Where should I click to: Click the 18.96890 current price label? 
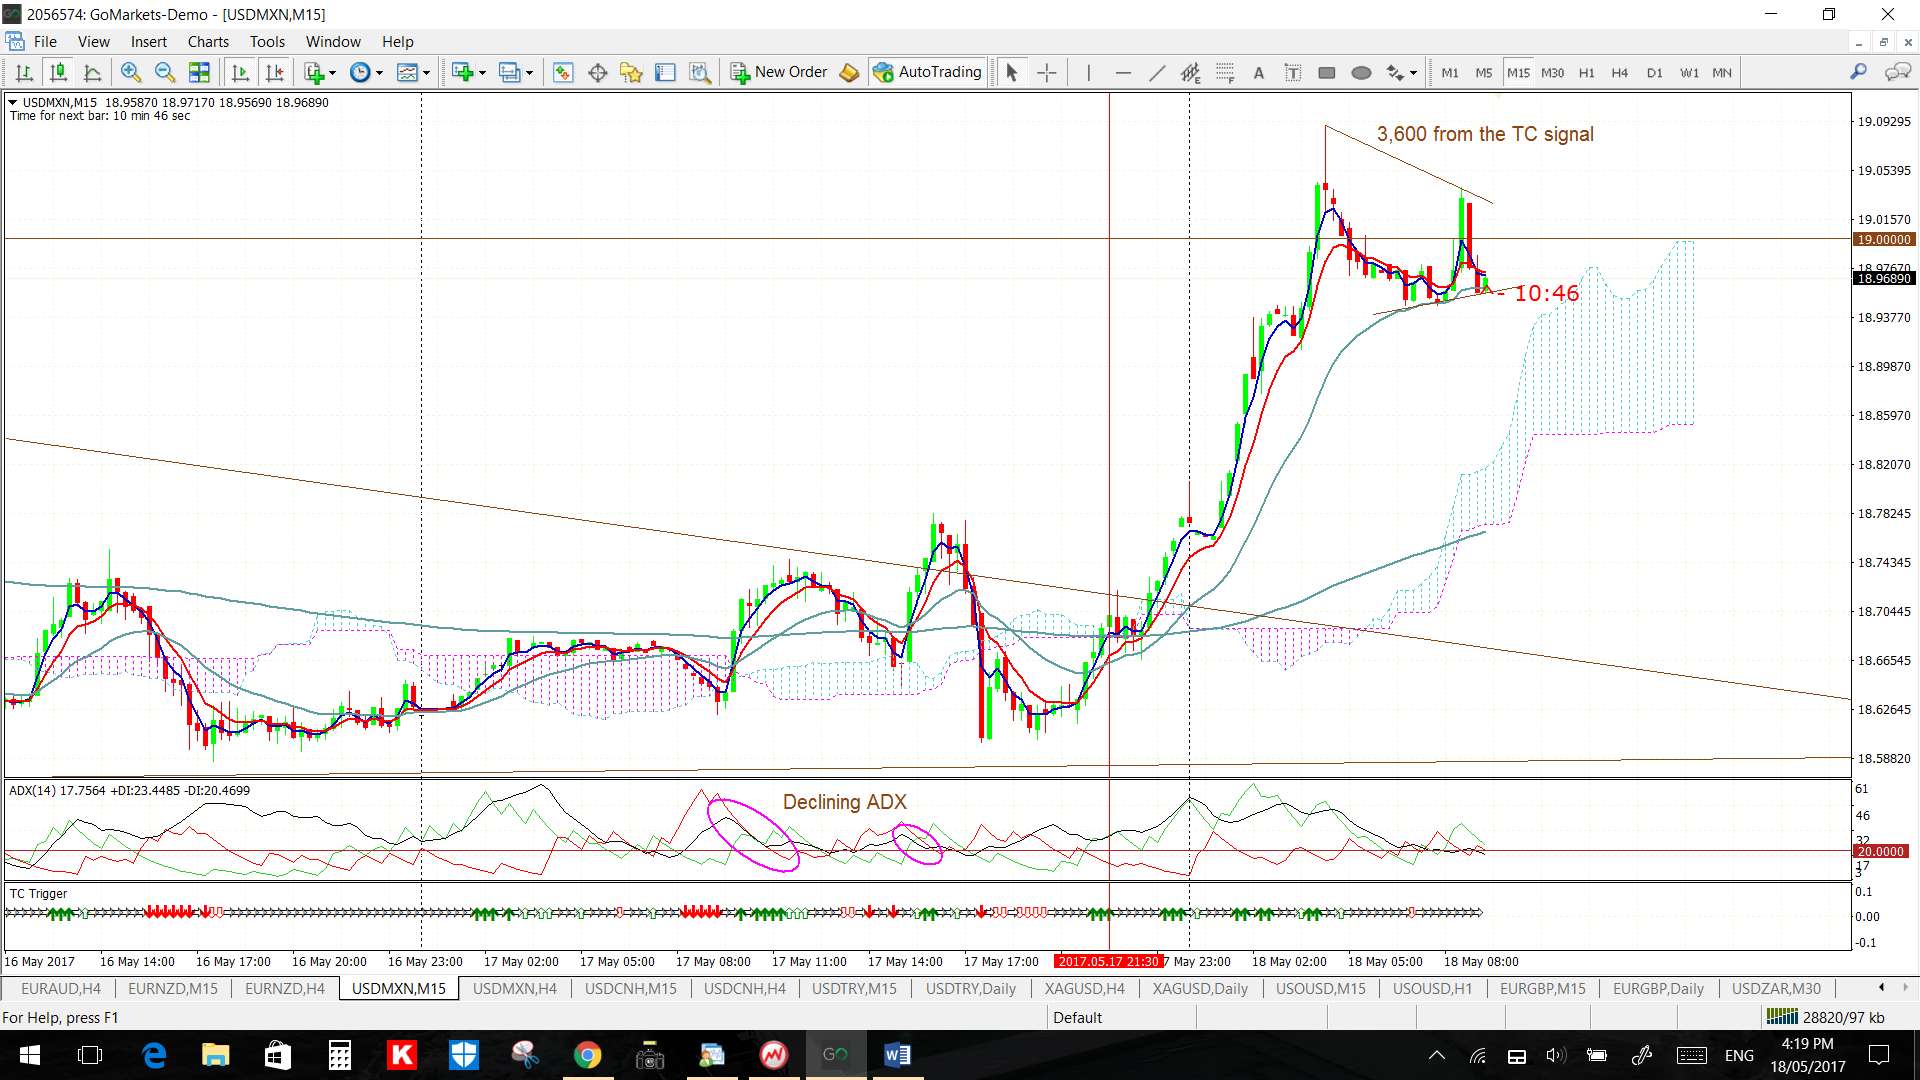click(x=1884, y=278)
